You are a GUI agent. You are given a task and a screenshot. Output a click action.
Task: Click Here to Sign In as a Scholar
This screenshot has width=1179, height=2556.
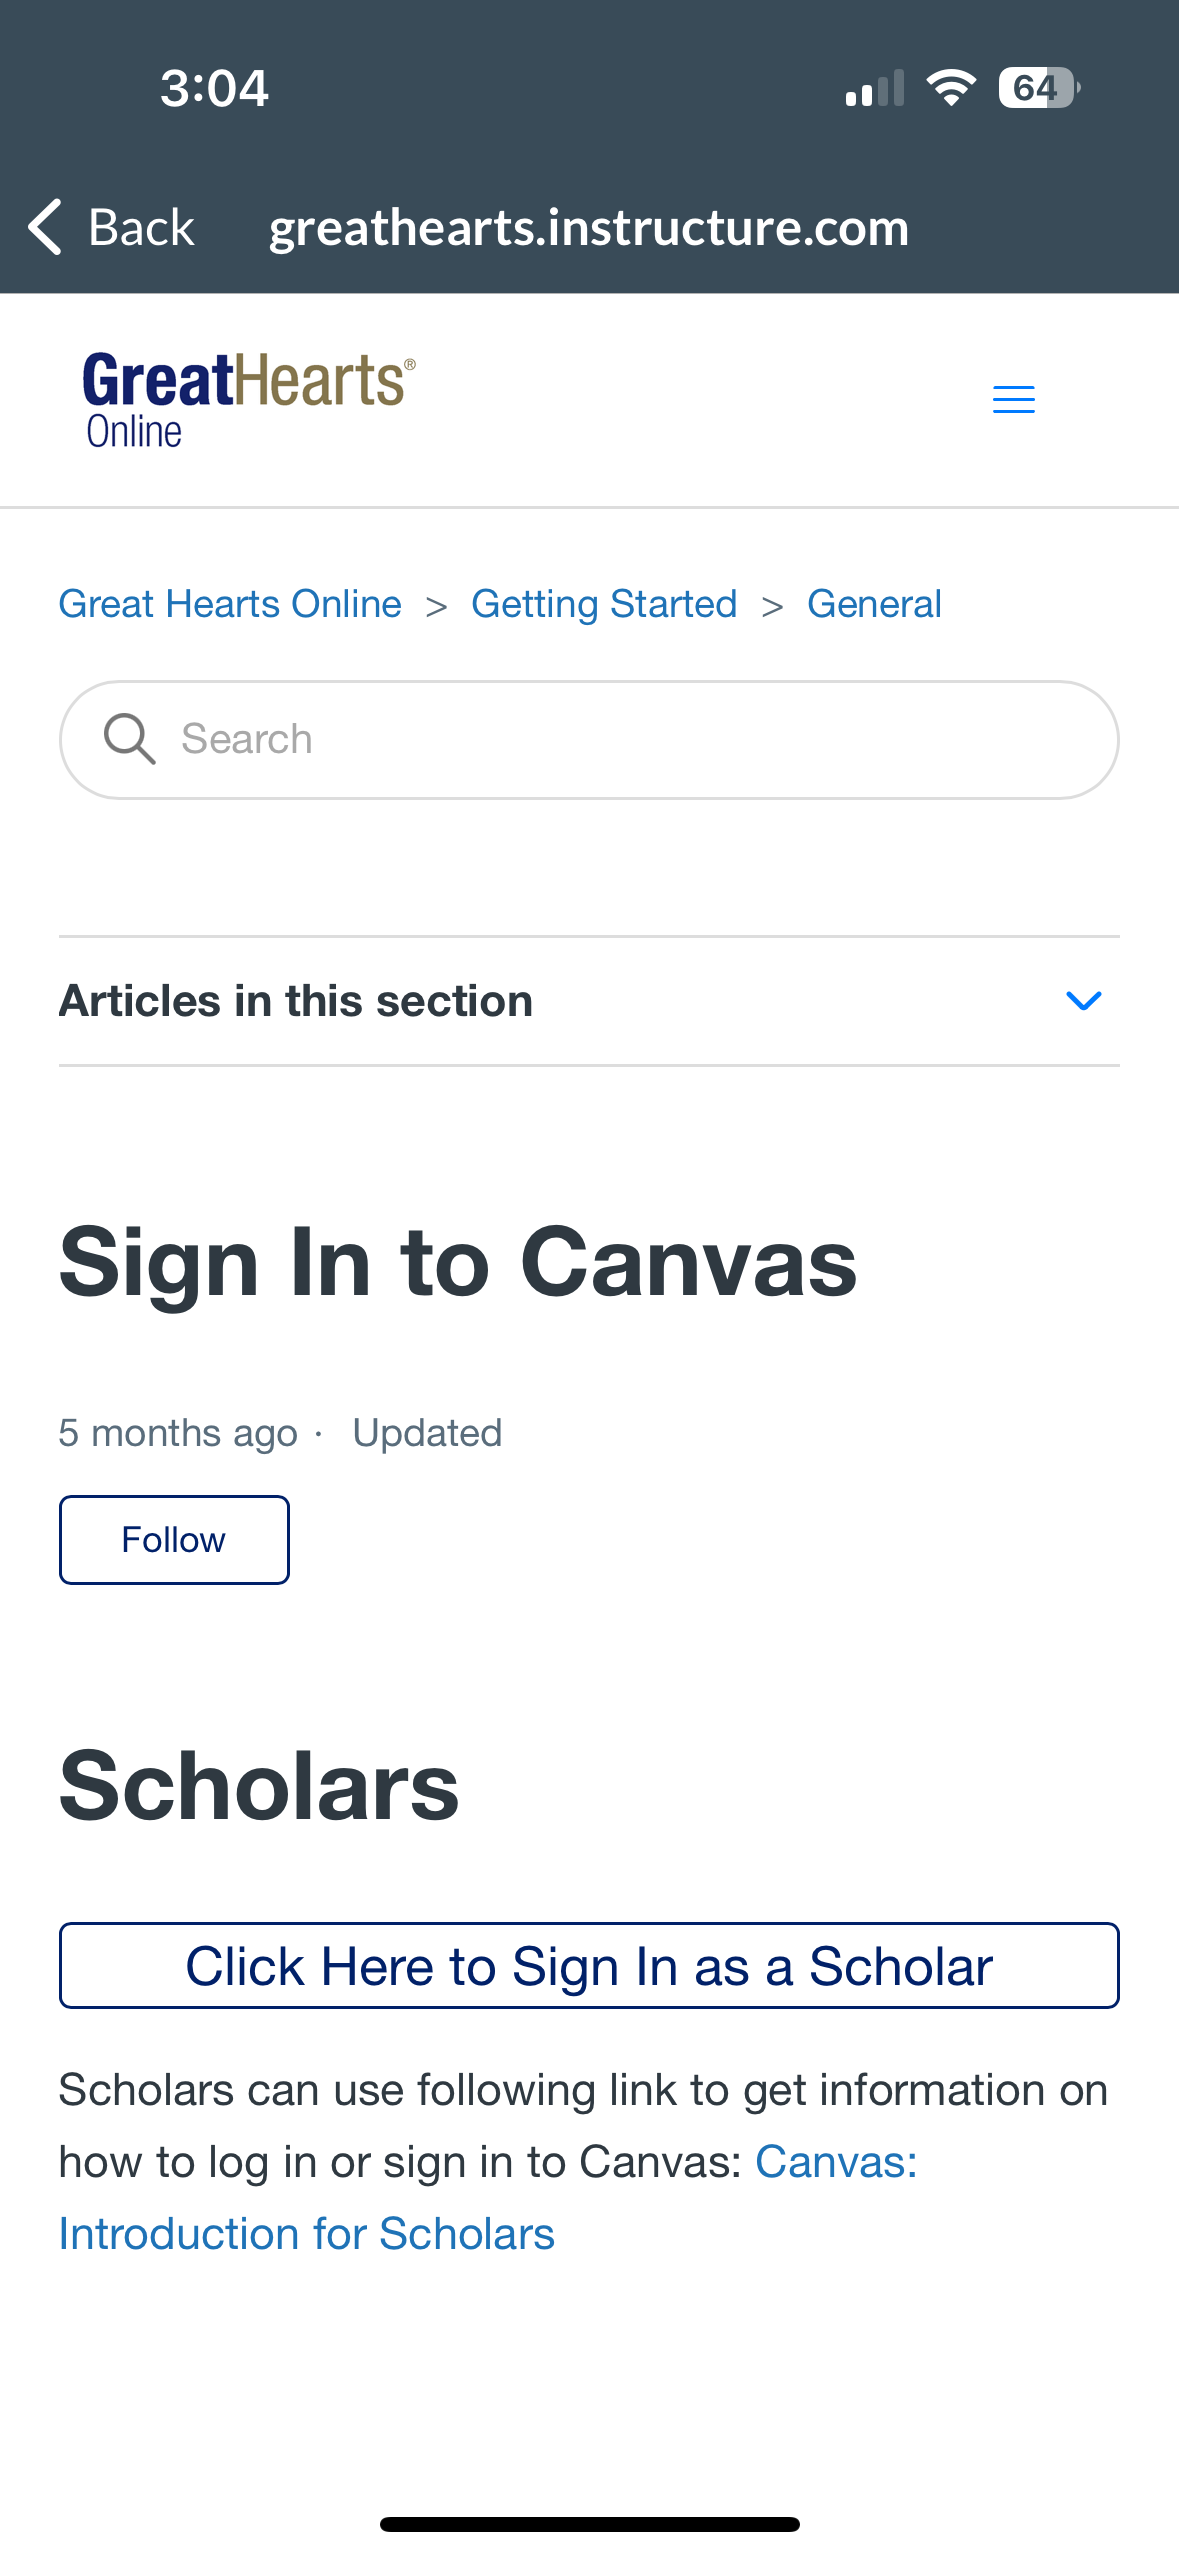tap(589, 1965)
